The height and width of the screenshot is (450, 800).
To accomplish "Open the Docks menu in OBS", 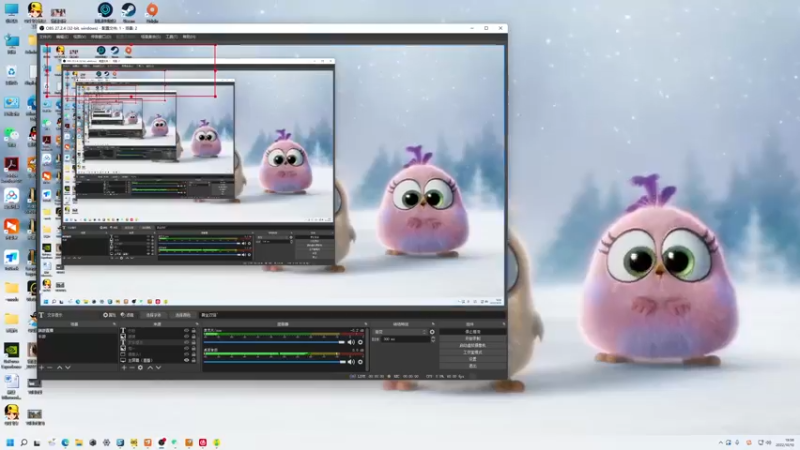I will (x=101, y=37).
